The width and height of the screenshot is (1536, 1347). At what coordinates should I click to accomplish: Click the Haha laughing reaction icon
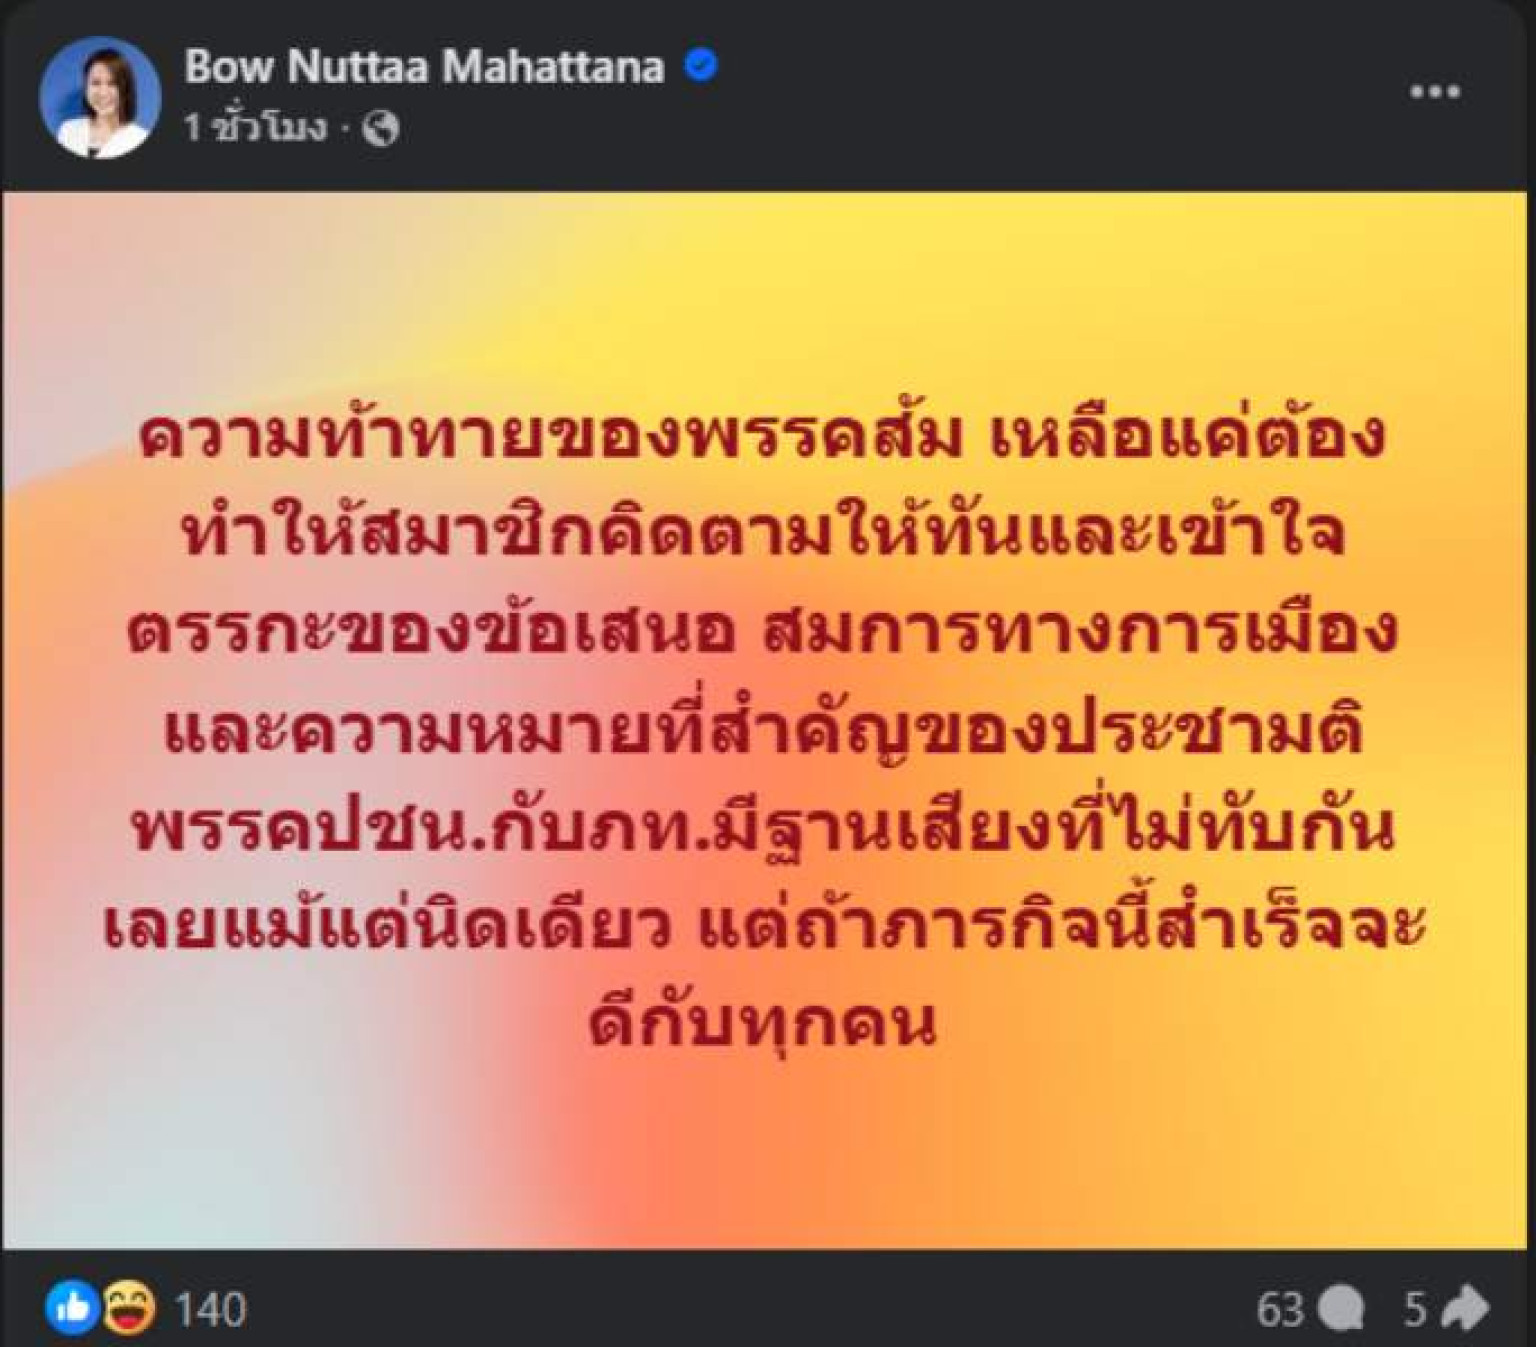(130, 1308)
